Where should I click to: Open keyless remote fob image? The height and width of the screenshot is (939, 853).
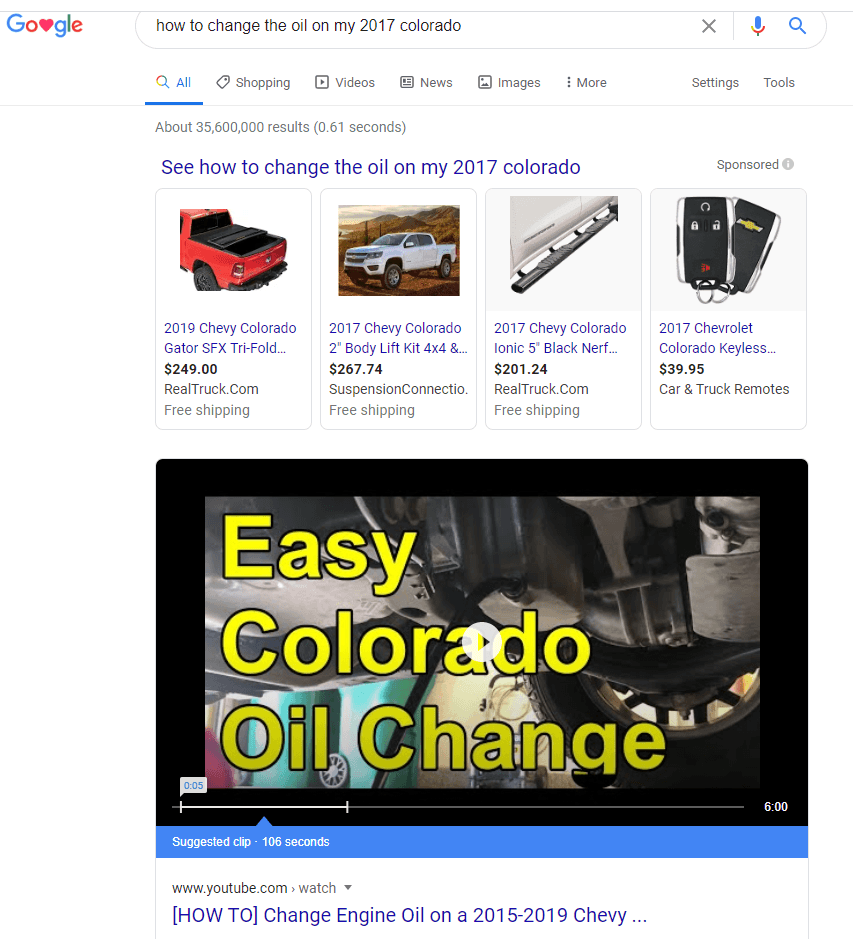pos(728,250)
